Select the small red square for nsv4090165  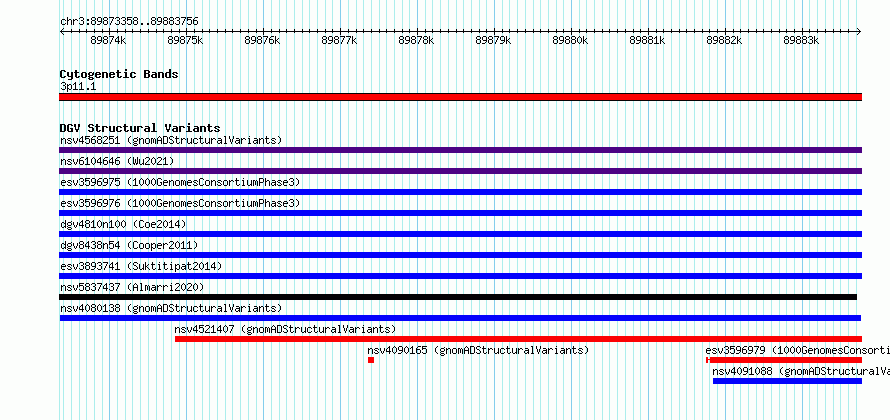(371, 360)
